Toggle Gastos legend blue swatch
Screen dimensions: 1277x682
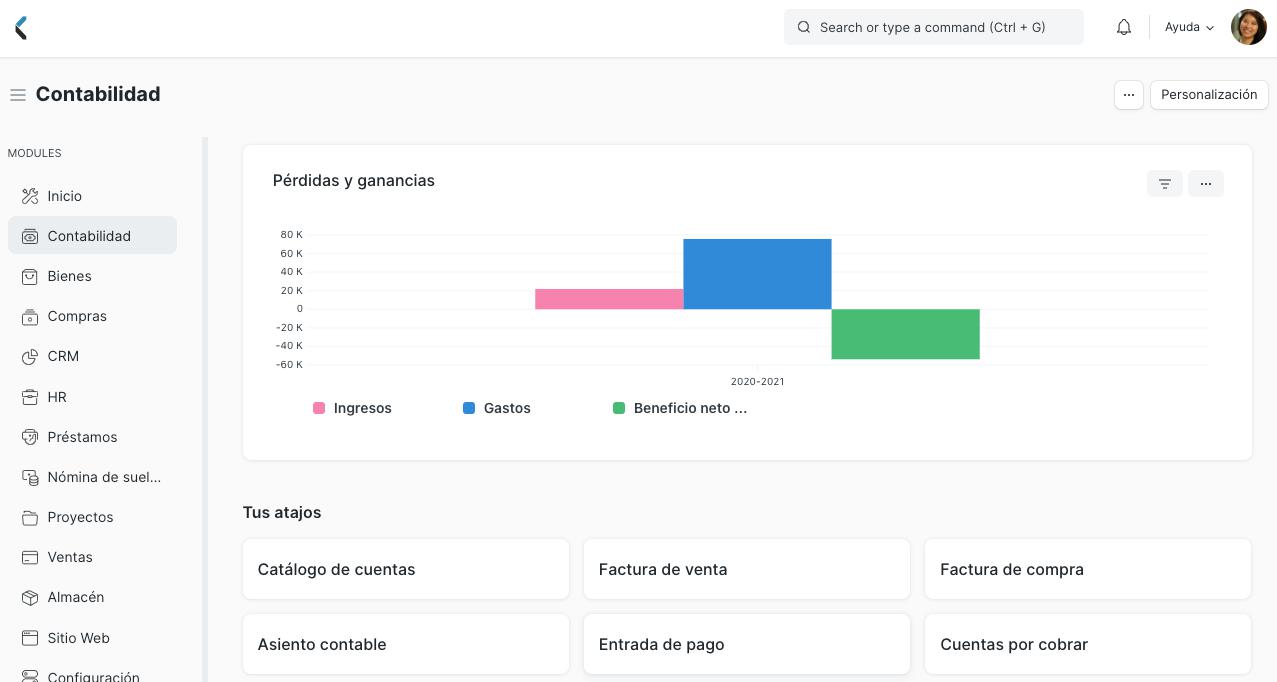click(469, 408)
